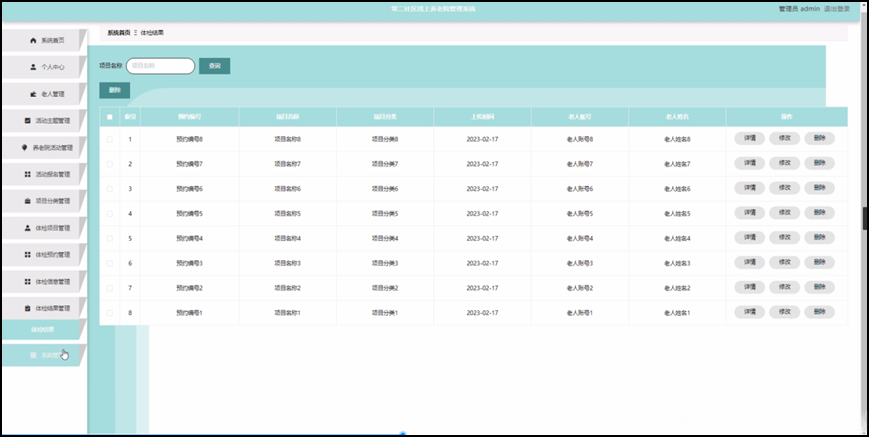Check the box for row 预约编号4
869x437 pixels.
[110, 239]
